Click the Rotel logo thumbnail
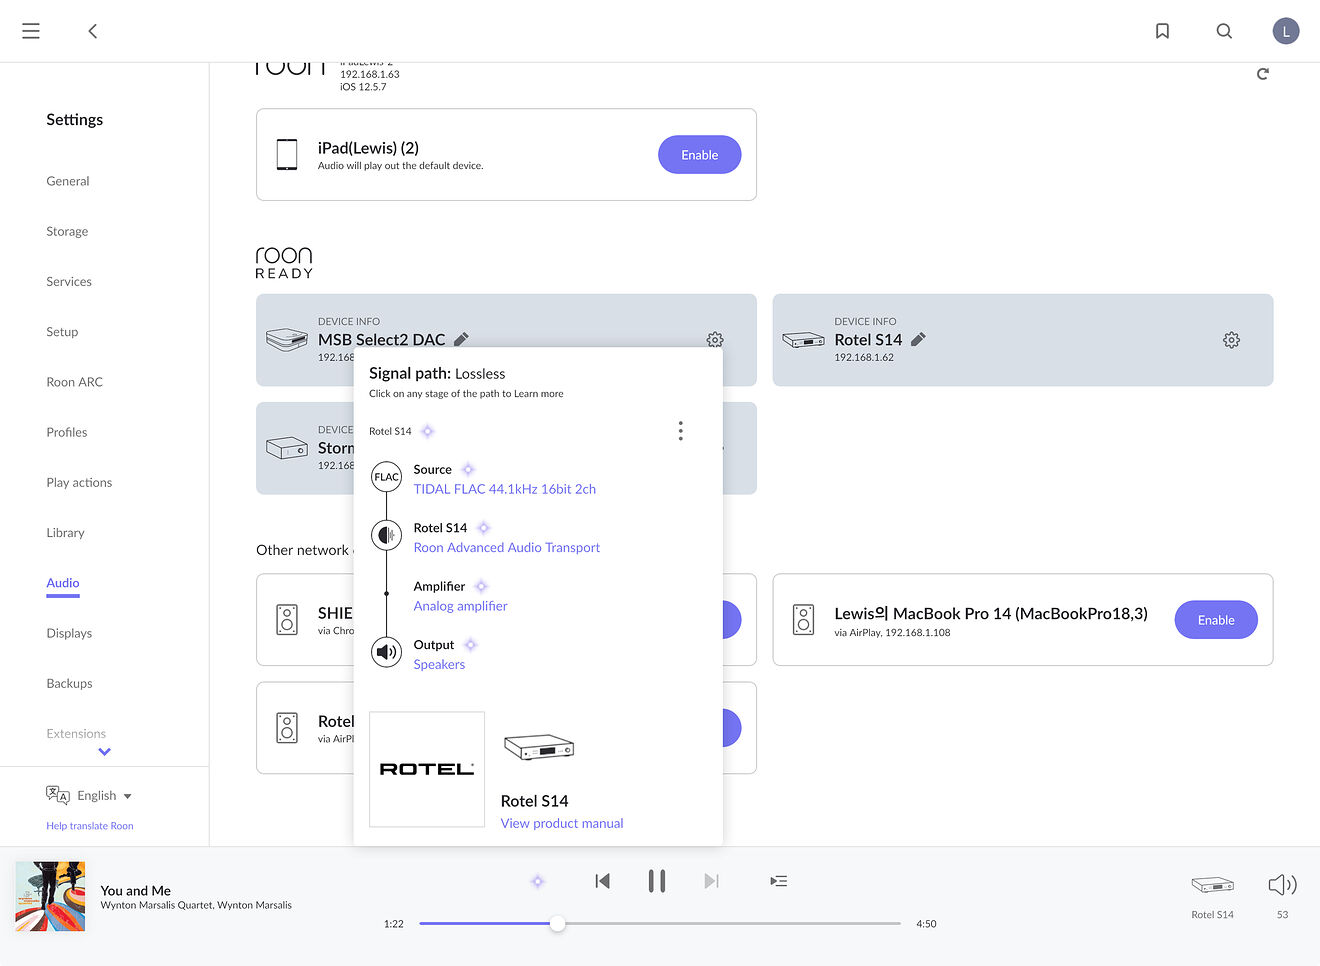 (427, 769)
